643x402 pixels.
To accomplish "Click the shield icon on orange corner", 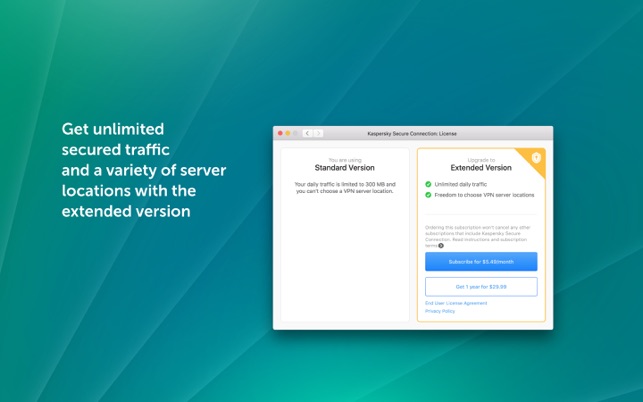I will (x=536, y=158).
